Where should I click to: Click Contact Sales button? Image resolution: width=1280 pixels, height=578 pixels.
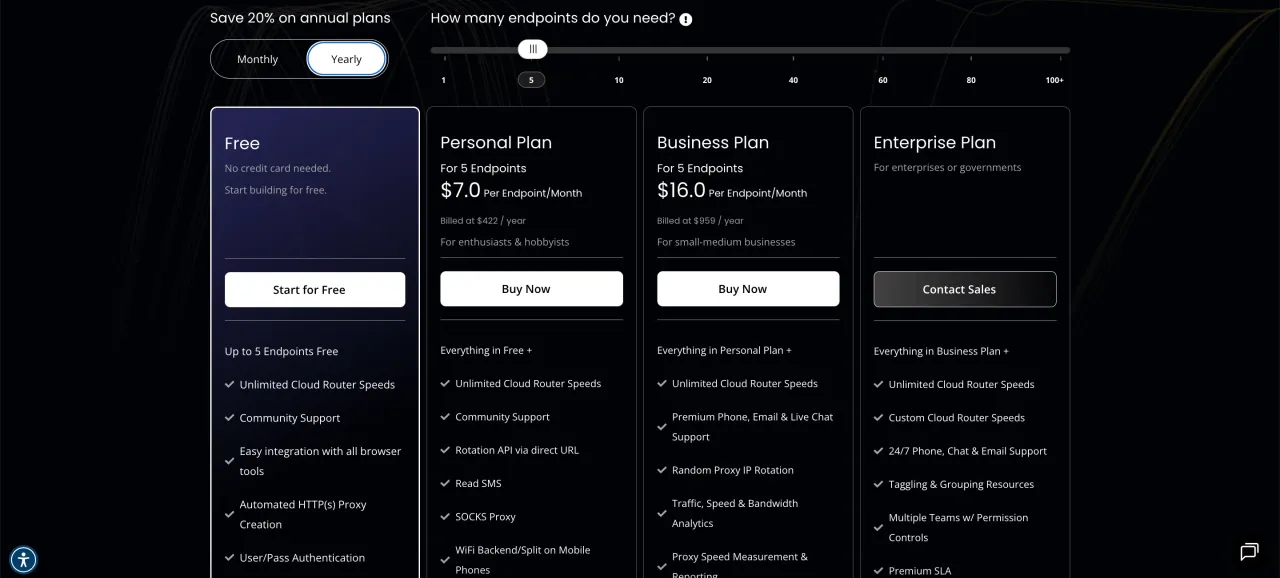click(x=964, y=289)
